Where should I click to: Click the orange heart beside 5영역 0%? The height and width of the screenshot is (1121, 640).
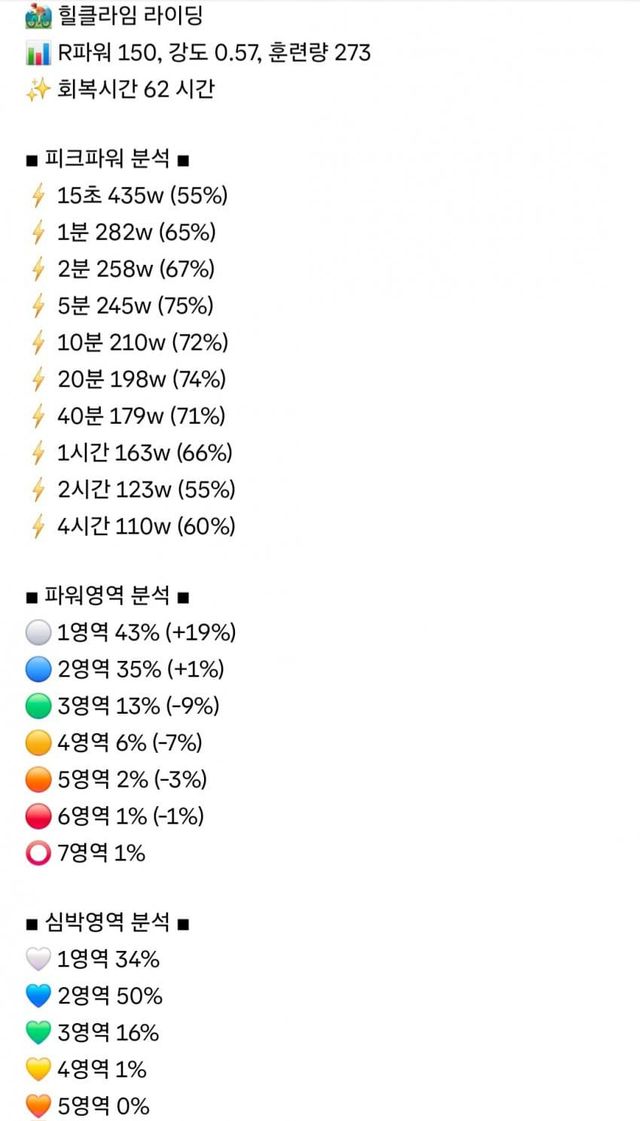[38, 1106]
